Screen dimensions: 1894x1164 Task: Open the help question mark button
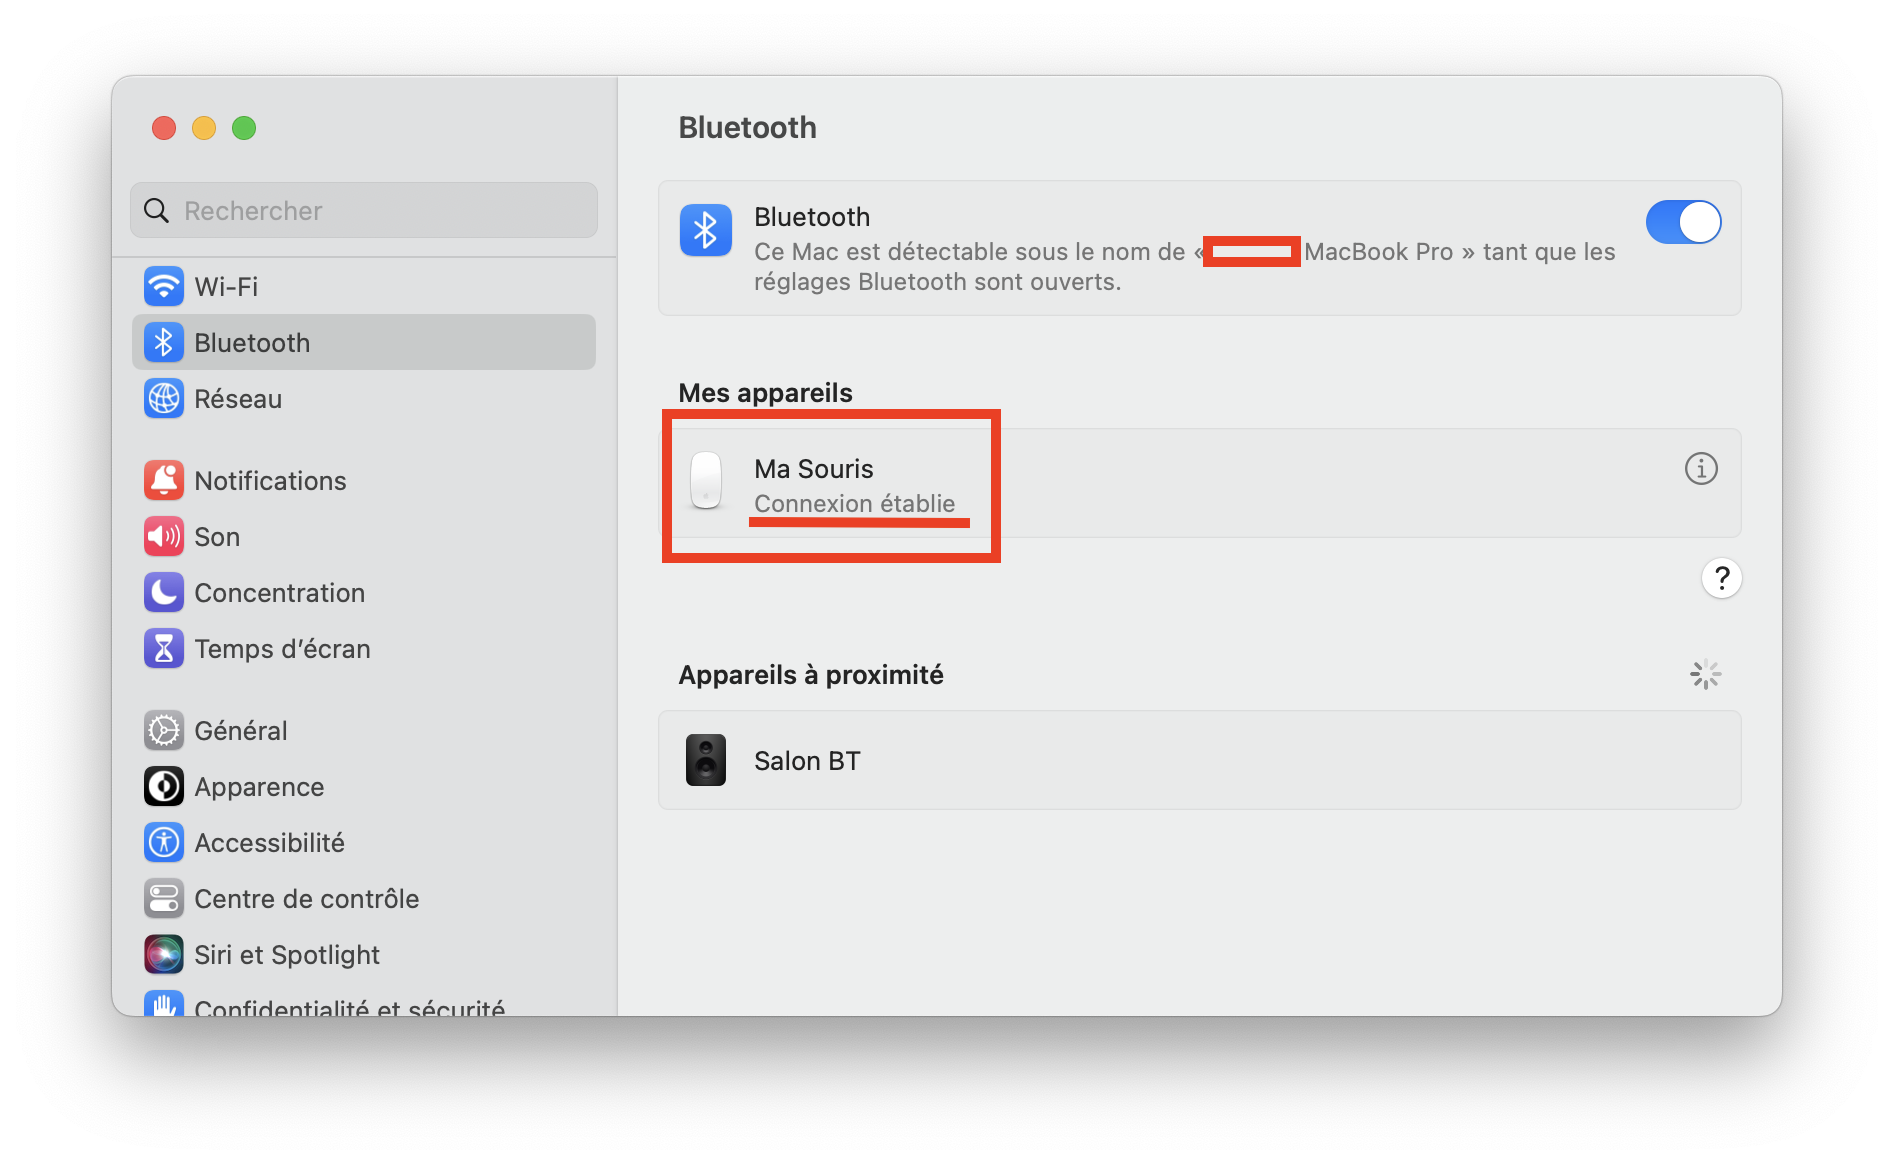click(x=1721, y=578)
